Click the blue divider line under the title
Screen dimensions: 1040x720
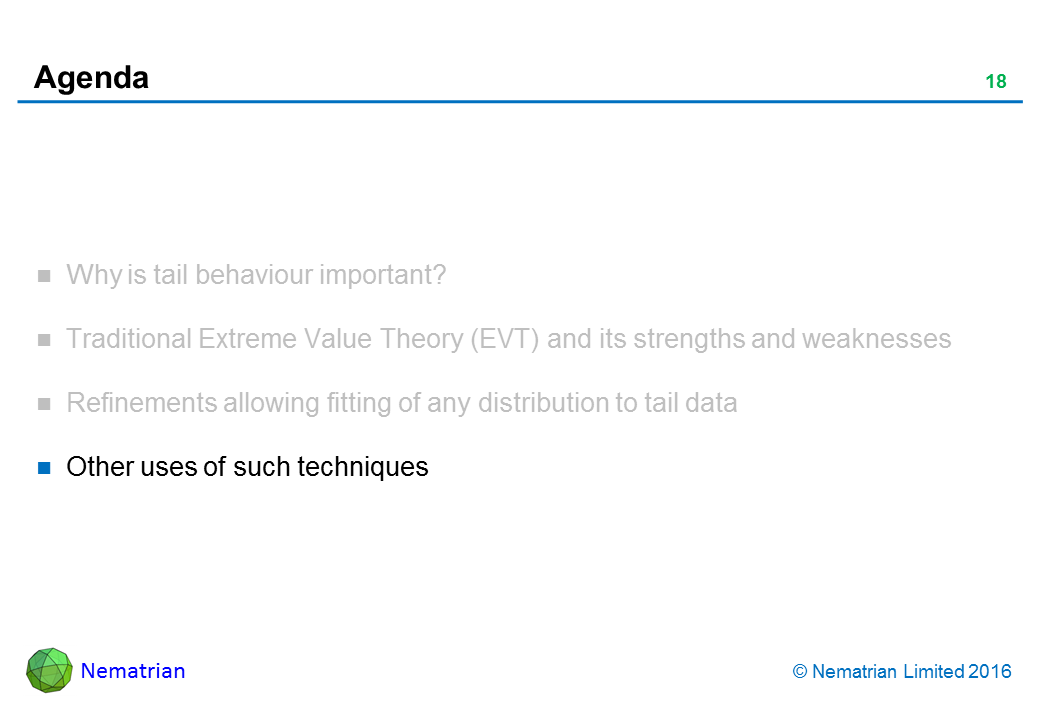(x=520, y=101)
